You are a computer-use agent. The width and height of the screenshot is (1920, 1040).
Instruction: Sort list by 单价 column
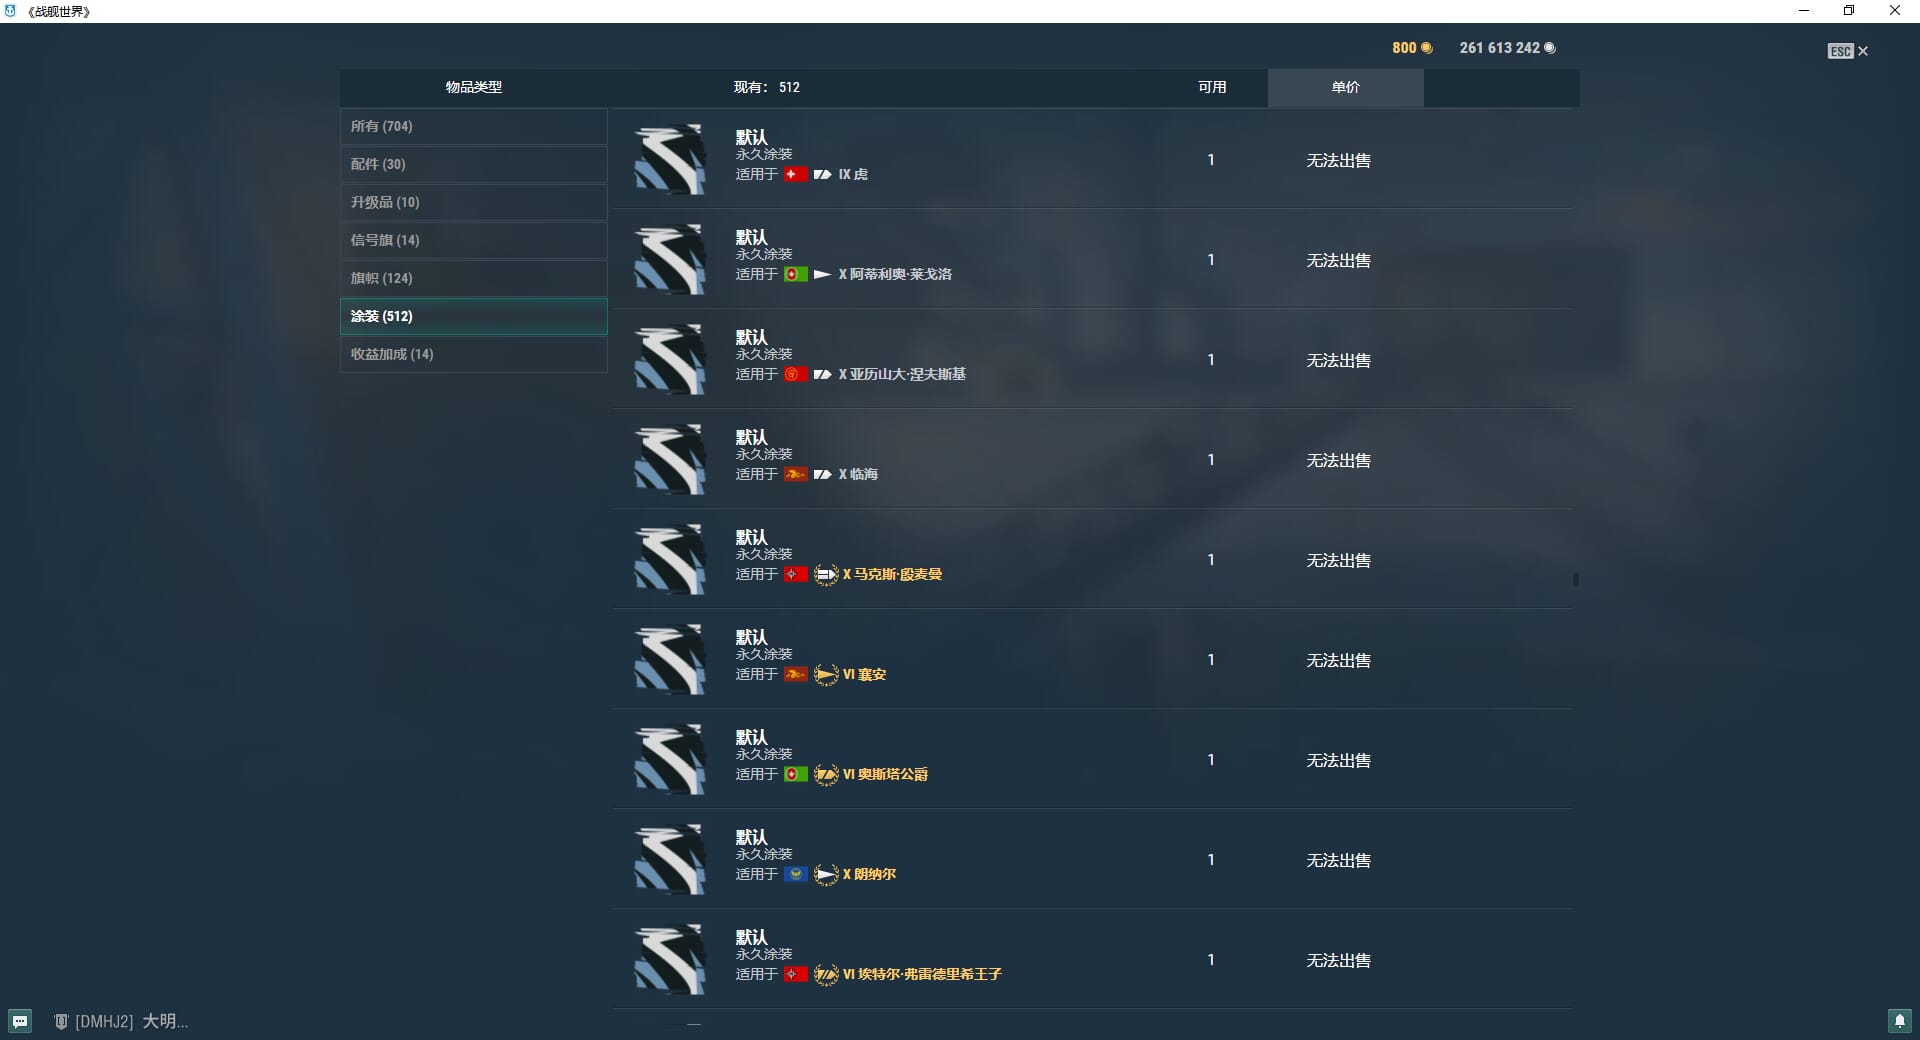[1345, 87]
